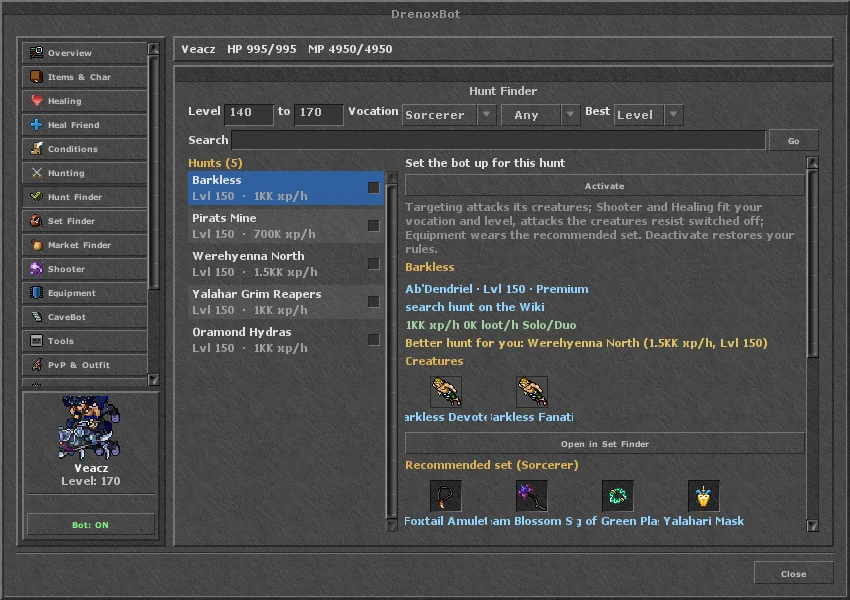Focus the Search text field
The image size is (850, 600).
498,140
